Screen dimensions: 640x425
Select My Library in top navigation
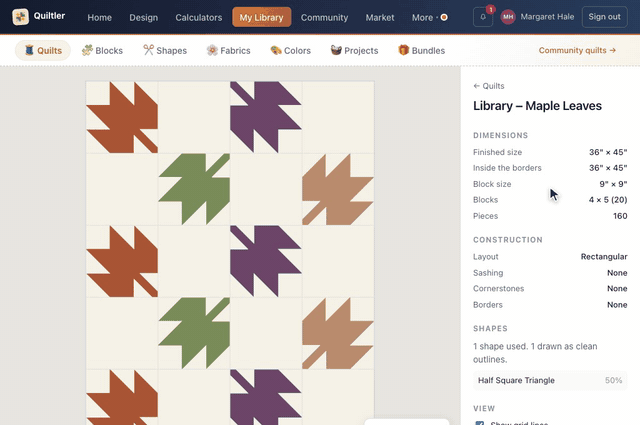pyautogui.click(x=262, y=17)
